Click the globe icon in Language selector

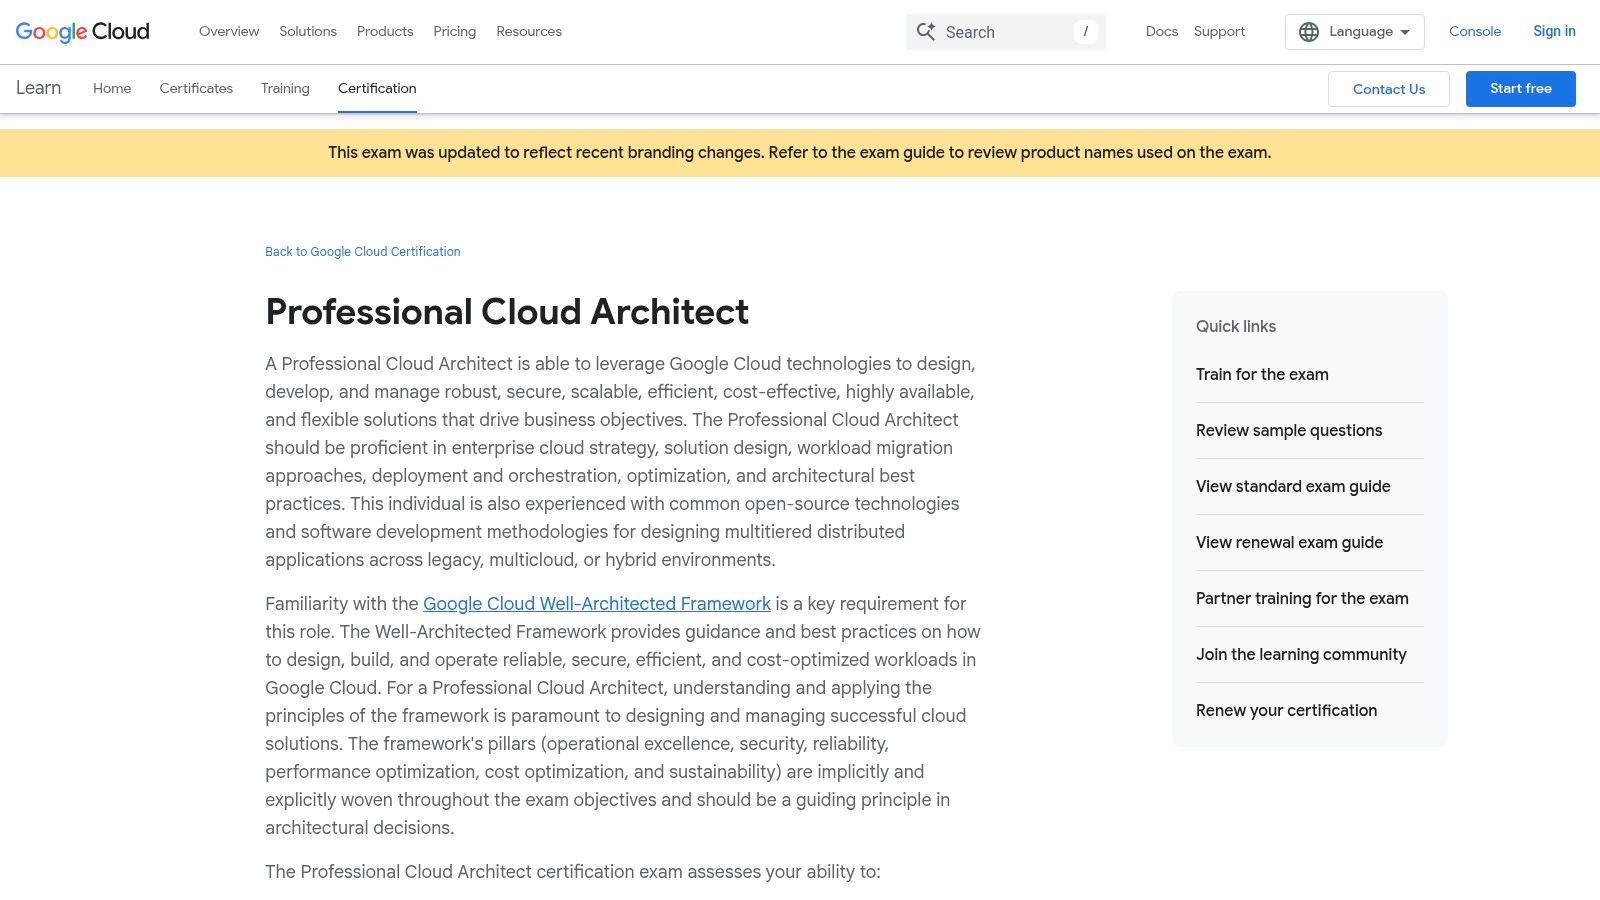coord(1309,32)
